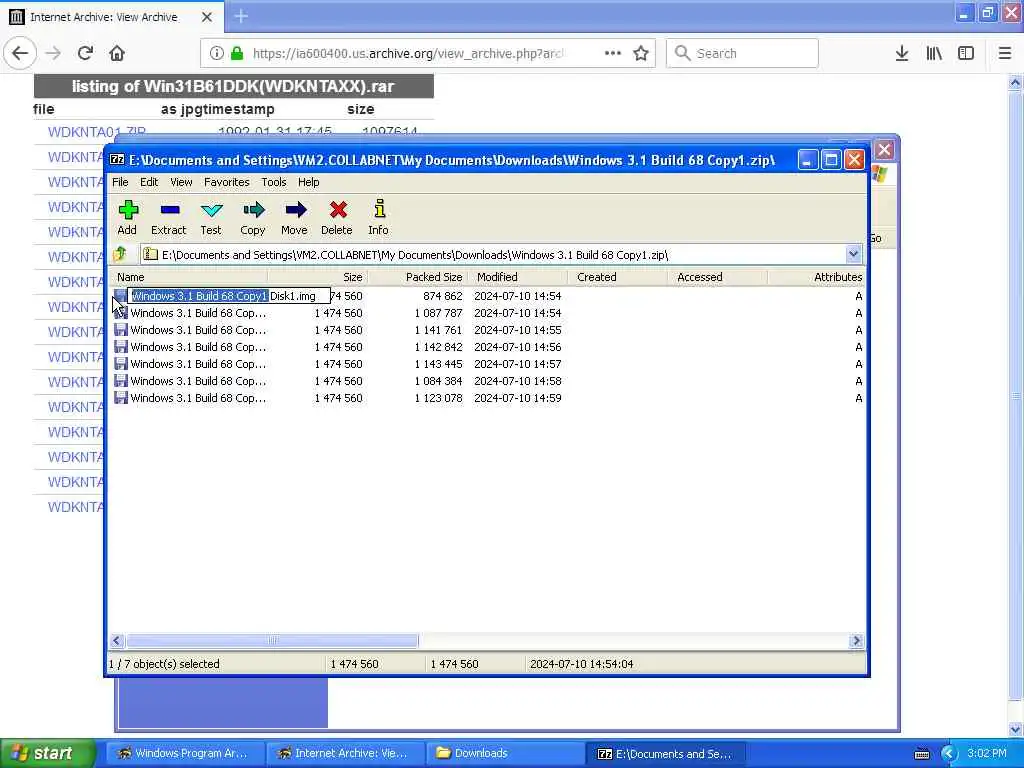The width and height of the screenshot is (1024, 768).
Task: Open the View menu in 7-Zip
Action: coord(181,182)
